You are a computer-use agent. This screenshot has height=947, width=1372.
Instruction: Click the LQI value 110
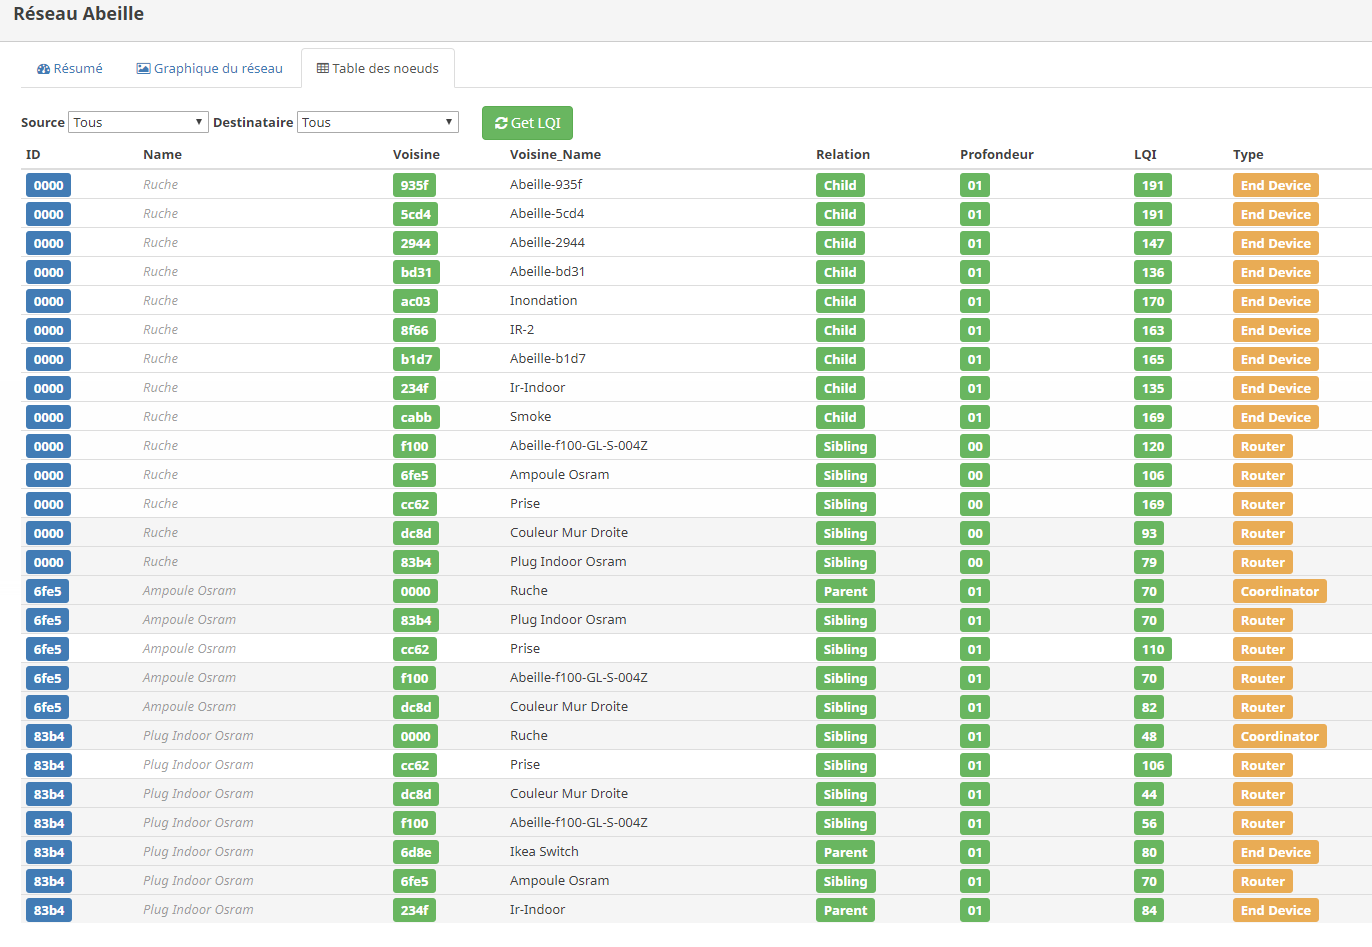[x=1153, y=649]
